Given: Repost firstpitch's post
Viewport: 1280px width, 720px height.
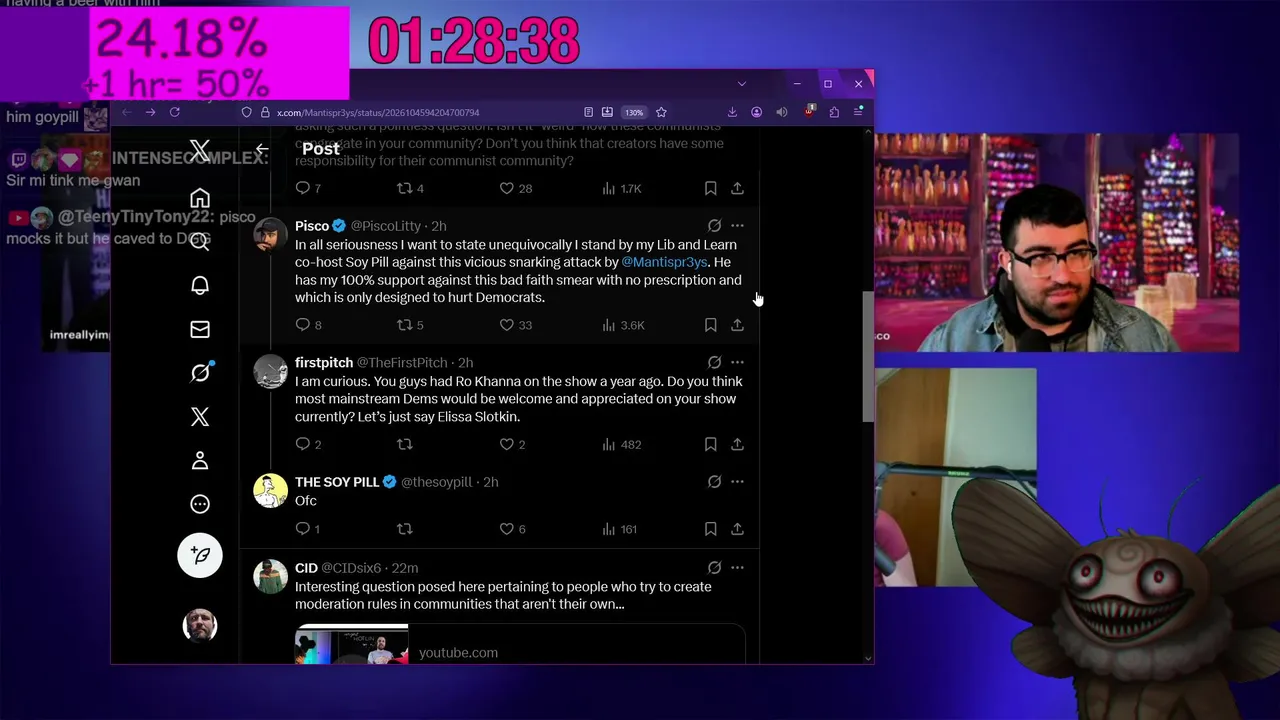Looking at the screenshot, I should 404,444.
